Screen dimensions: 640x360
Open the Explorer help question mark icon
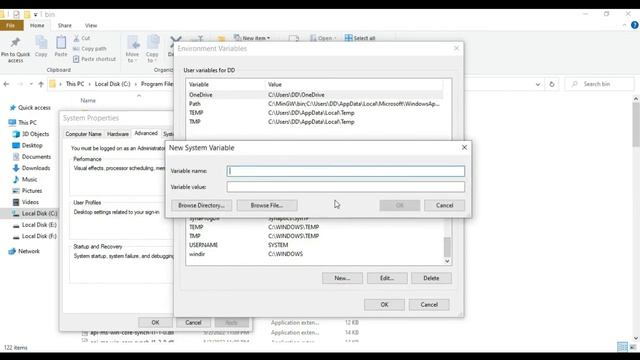(635, 25)
